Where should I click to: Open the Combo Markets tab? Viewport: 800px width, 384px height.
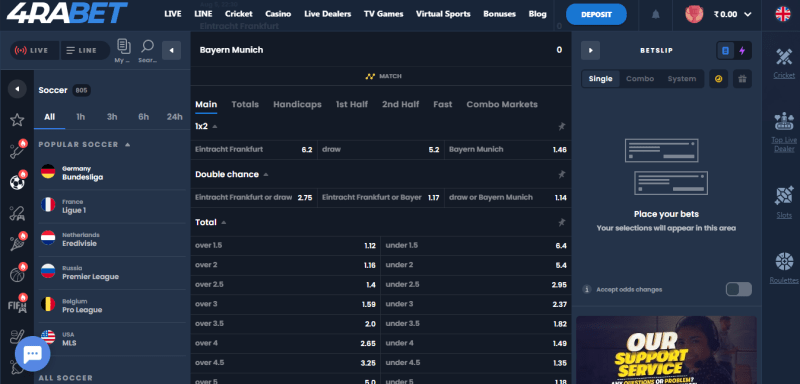(x=502, y=104)
